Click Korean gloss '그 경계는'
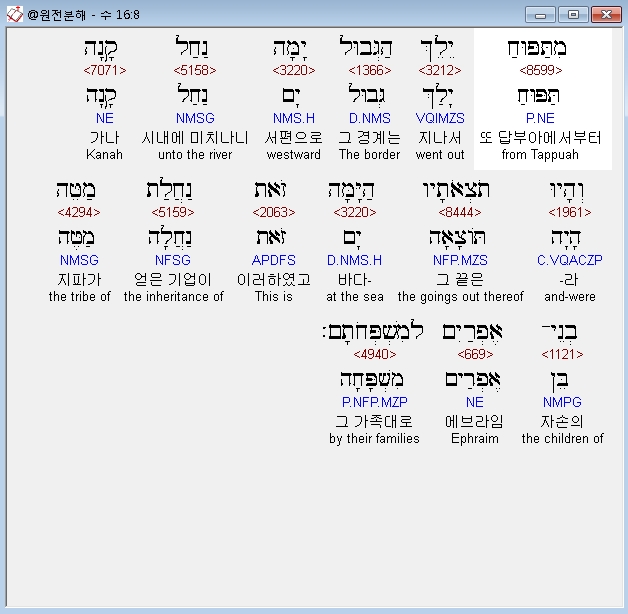 pos(369,138)
